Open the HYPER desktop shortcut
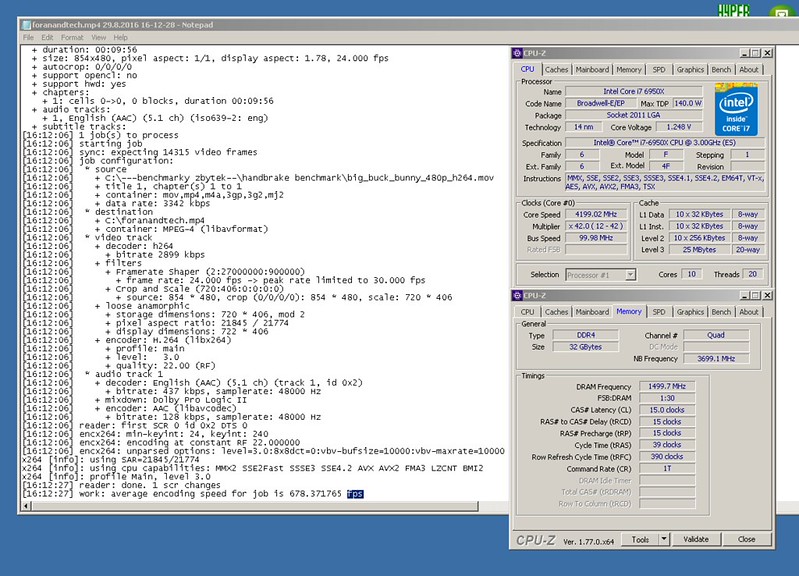 (x=733, y=11)
